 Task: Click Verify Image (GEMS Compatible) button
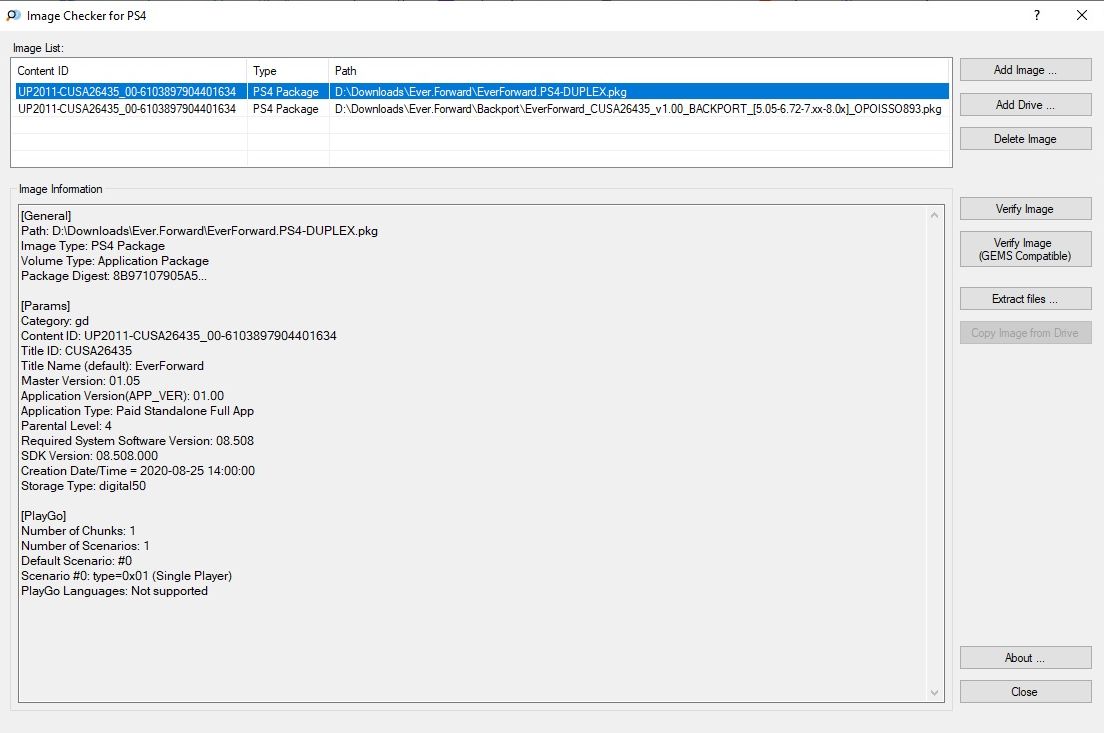[1025, 249]
